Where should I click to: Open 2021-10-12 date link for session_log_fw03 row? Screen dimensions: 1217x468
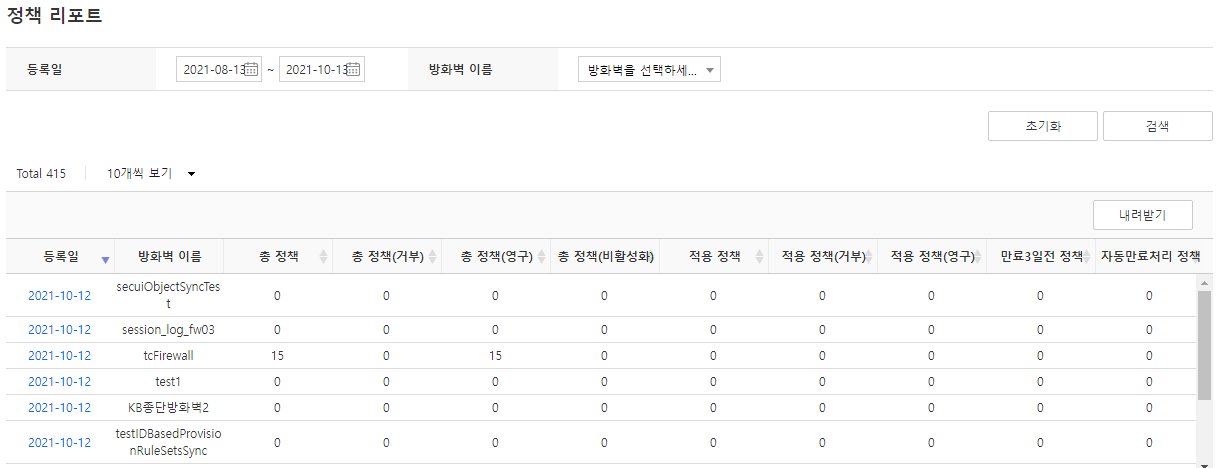click(x=59, y=330)
